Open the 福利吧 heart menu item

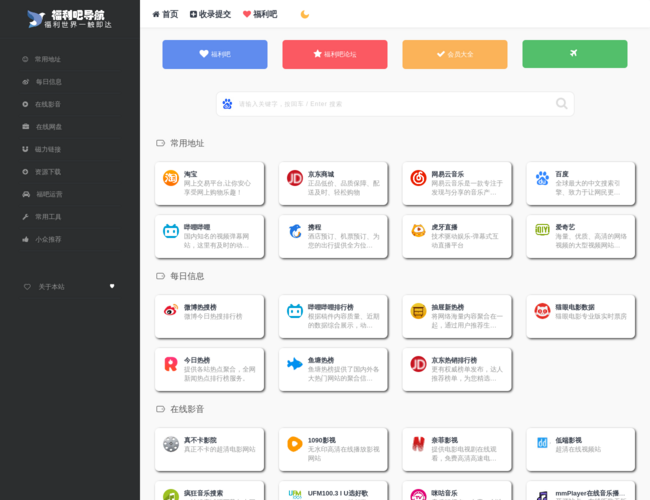[x=260, y=15]
